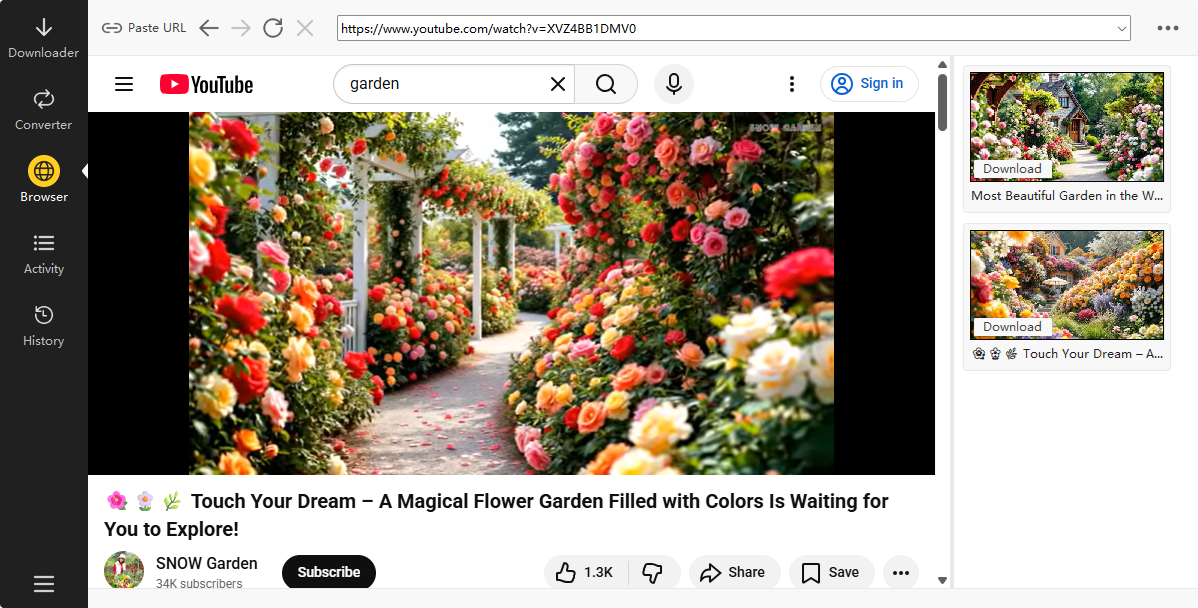The width and height of the screenshot is (1198, 608).
Task: Click the YouTube search magnifier button
Action: coord(606,84)
